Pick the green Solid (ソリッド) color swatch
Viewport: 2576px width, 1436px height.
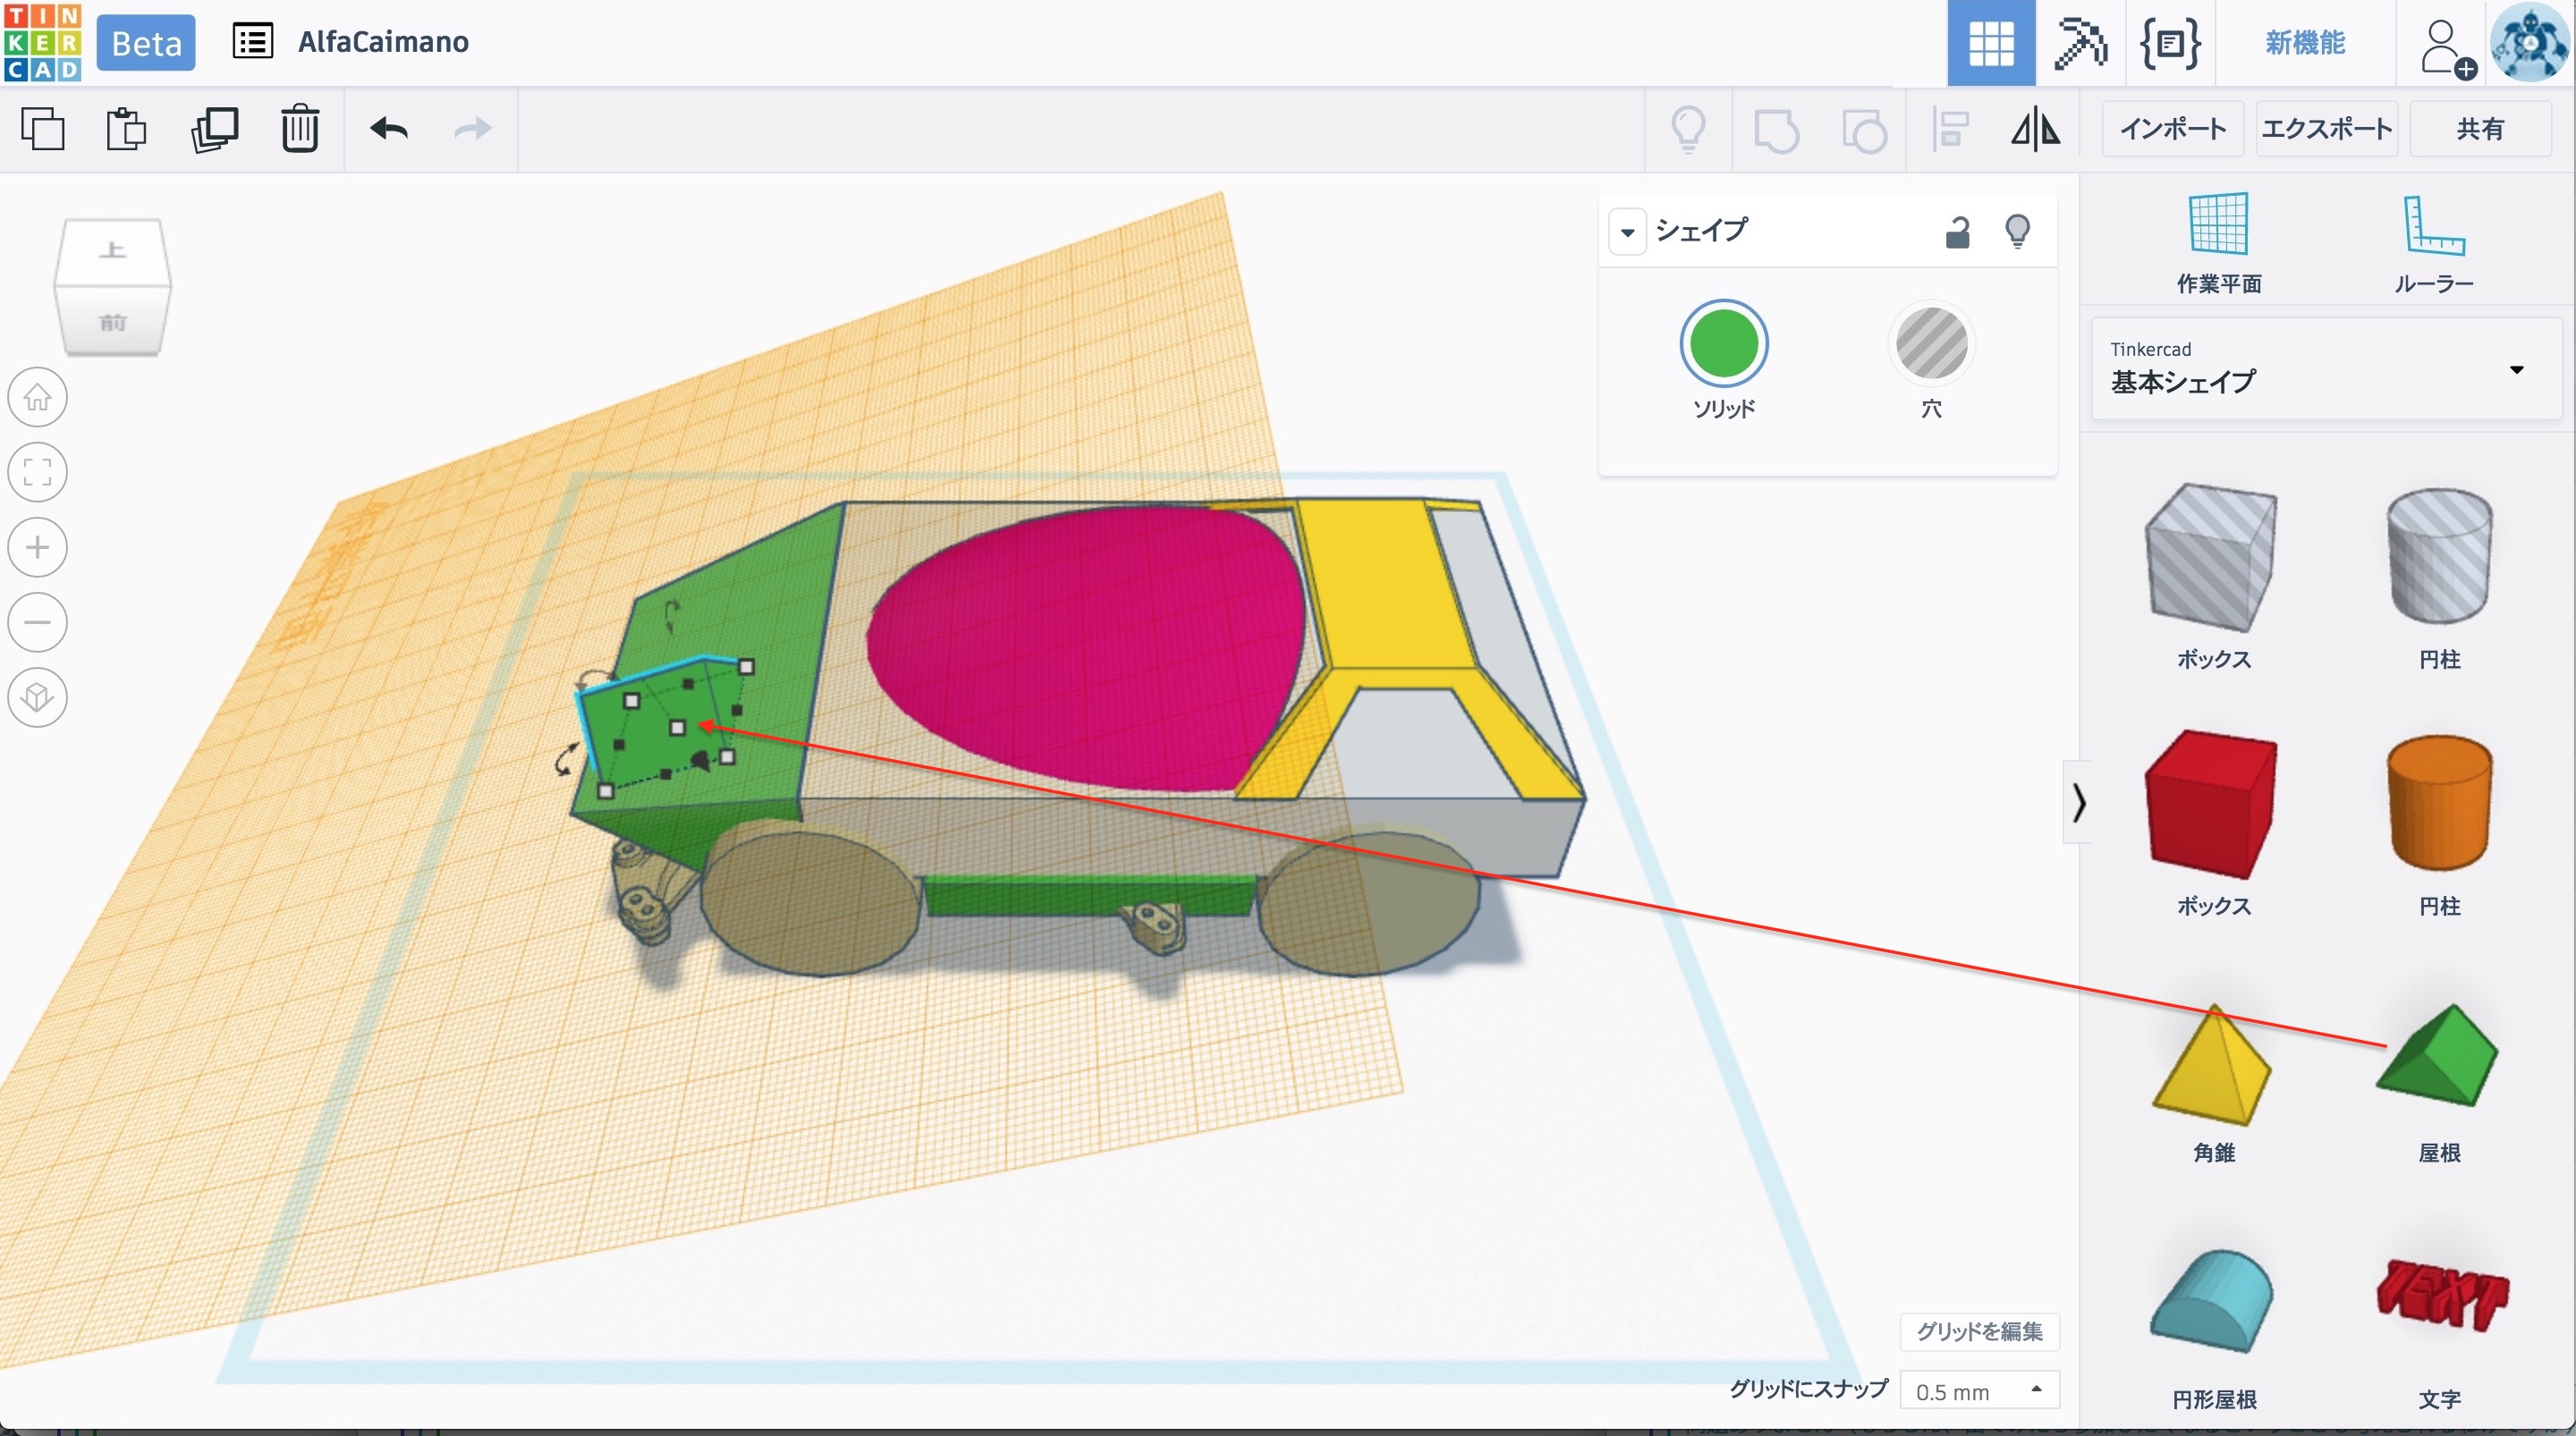click(x=1723, y=343)
